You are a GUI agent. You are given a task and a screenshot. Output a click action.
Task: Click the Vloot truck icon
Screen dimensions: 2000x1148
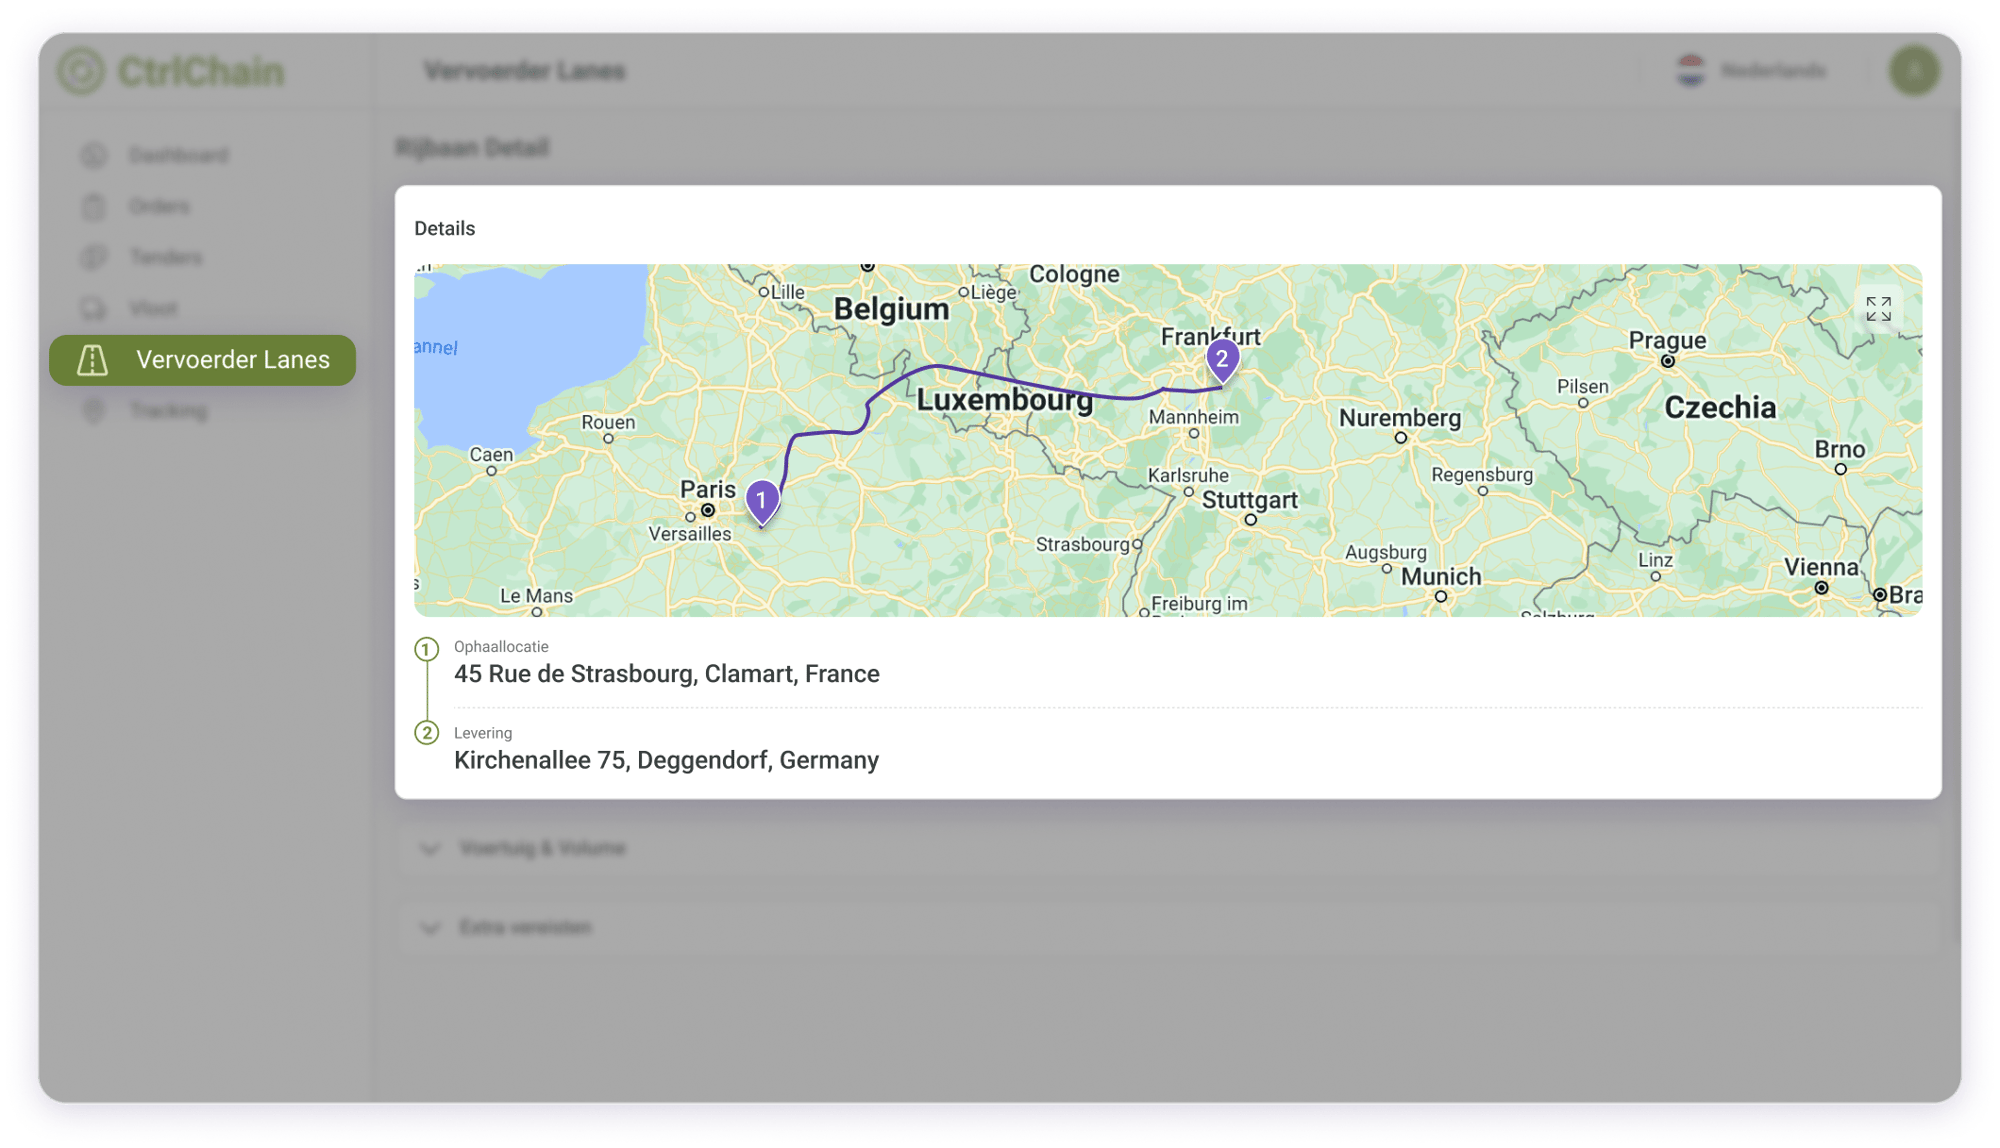(x=93, y=308)
